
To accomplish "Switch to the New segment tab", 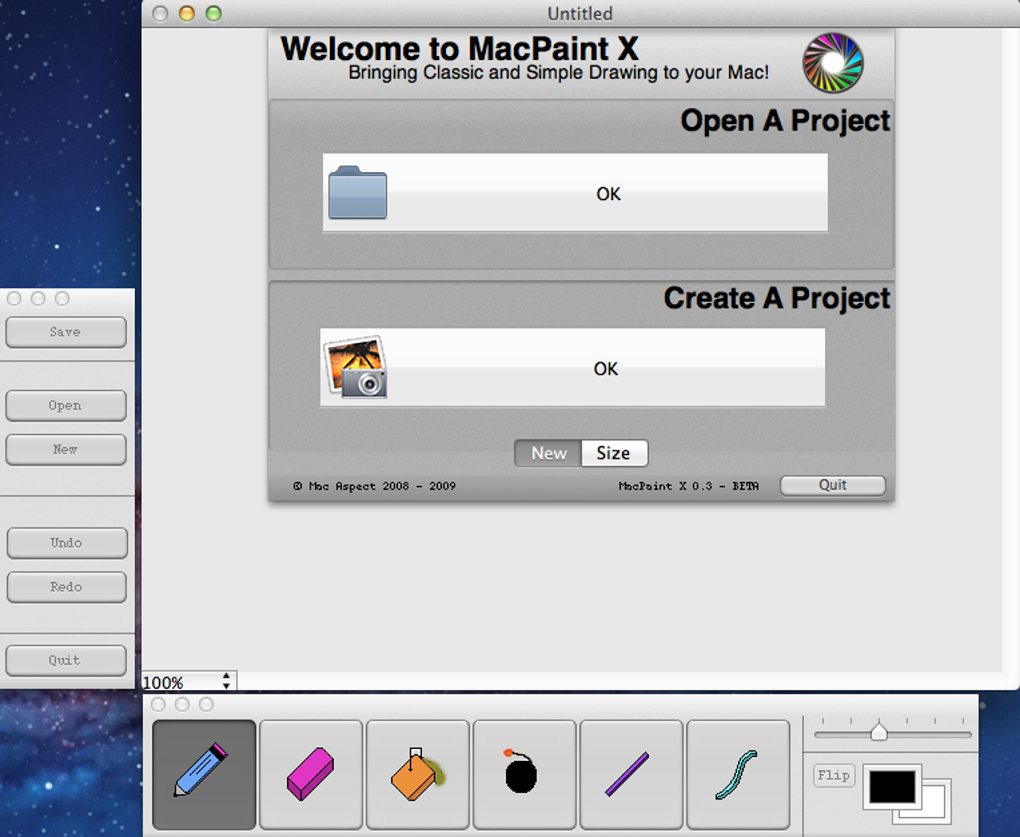I will 548,453.
